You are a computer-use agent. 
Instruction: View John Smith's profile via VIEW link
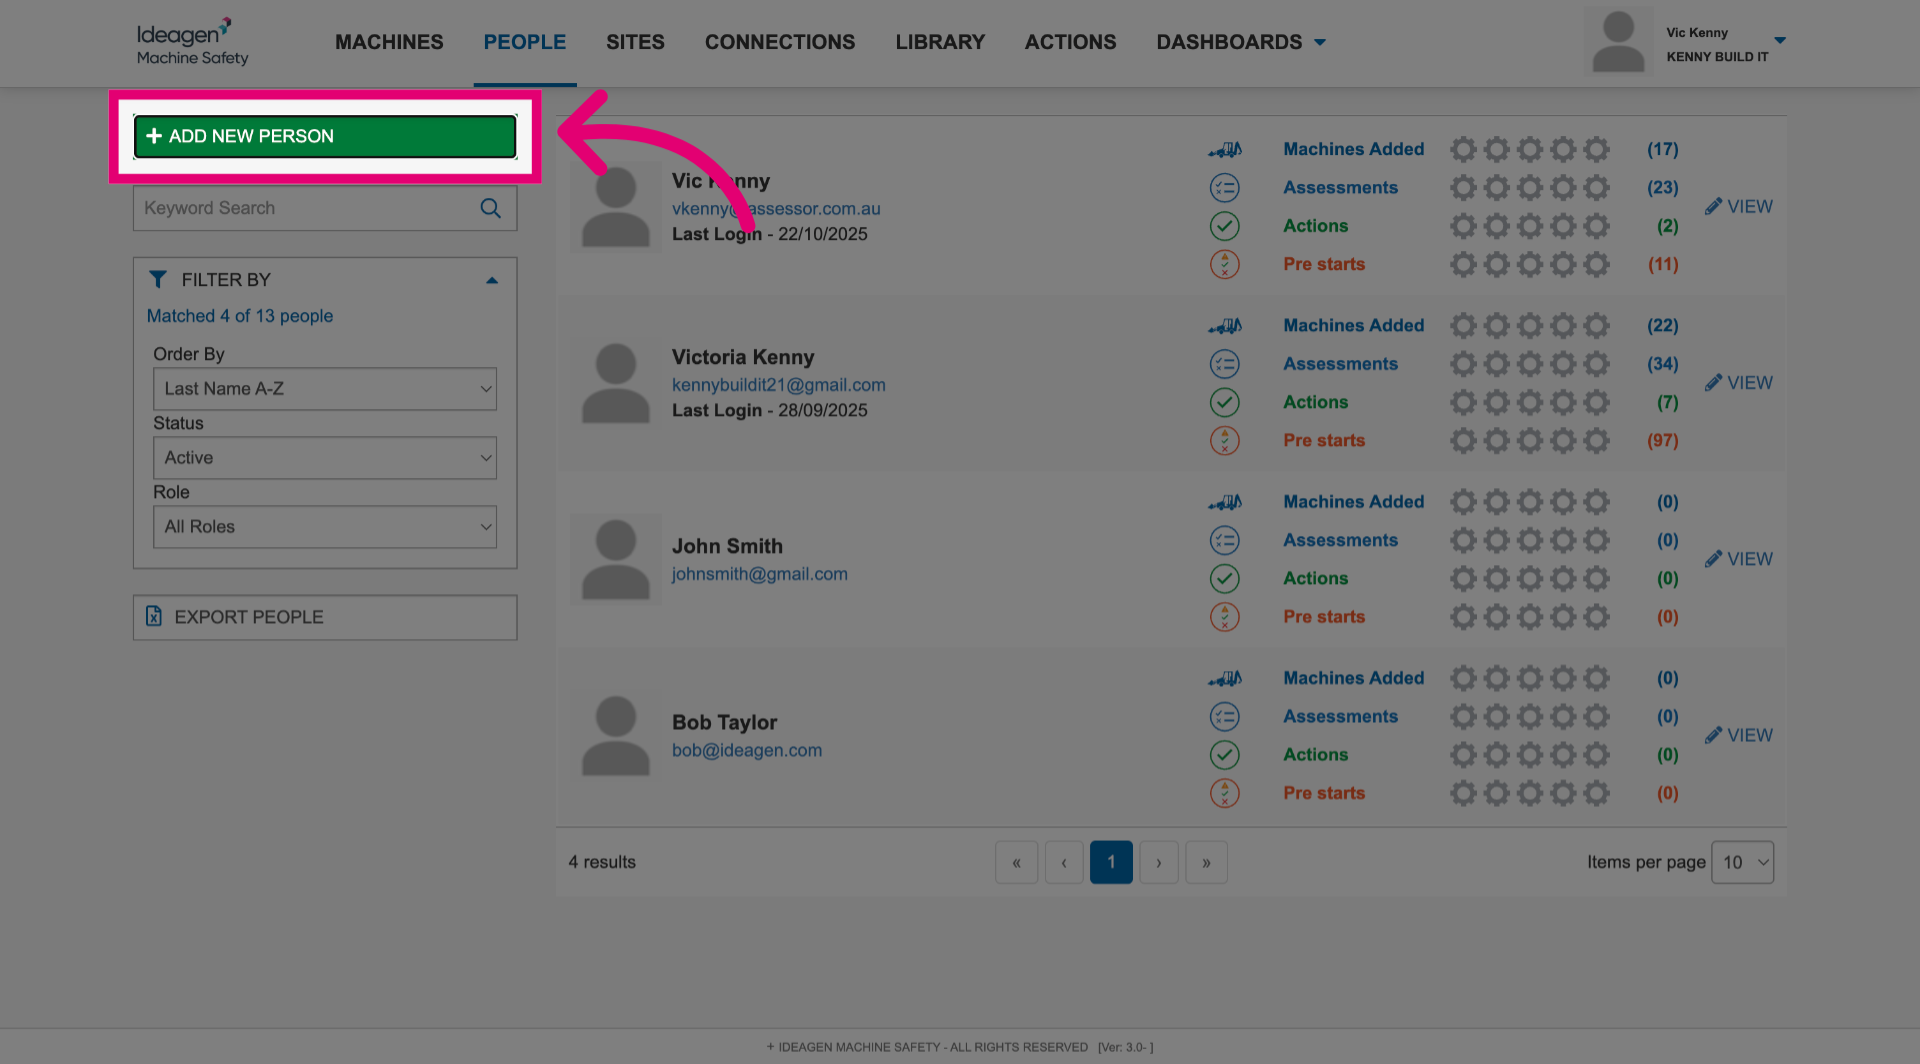pos(1739,558)
